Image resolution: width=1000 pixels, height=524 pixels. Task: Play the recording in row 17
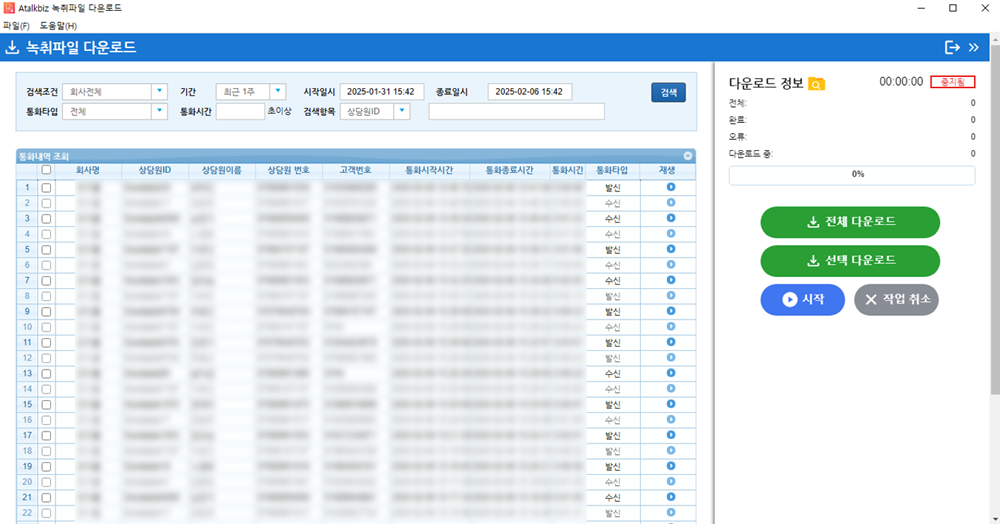point(671,435)
